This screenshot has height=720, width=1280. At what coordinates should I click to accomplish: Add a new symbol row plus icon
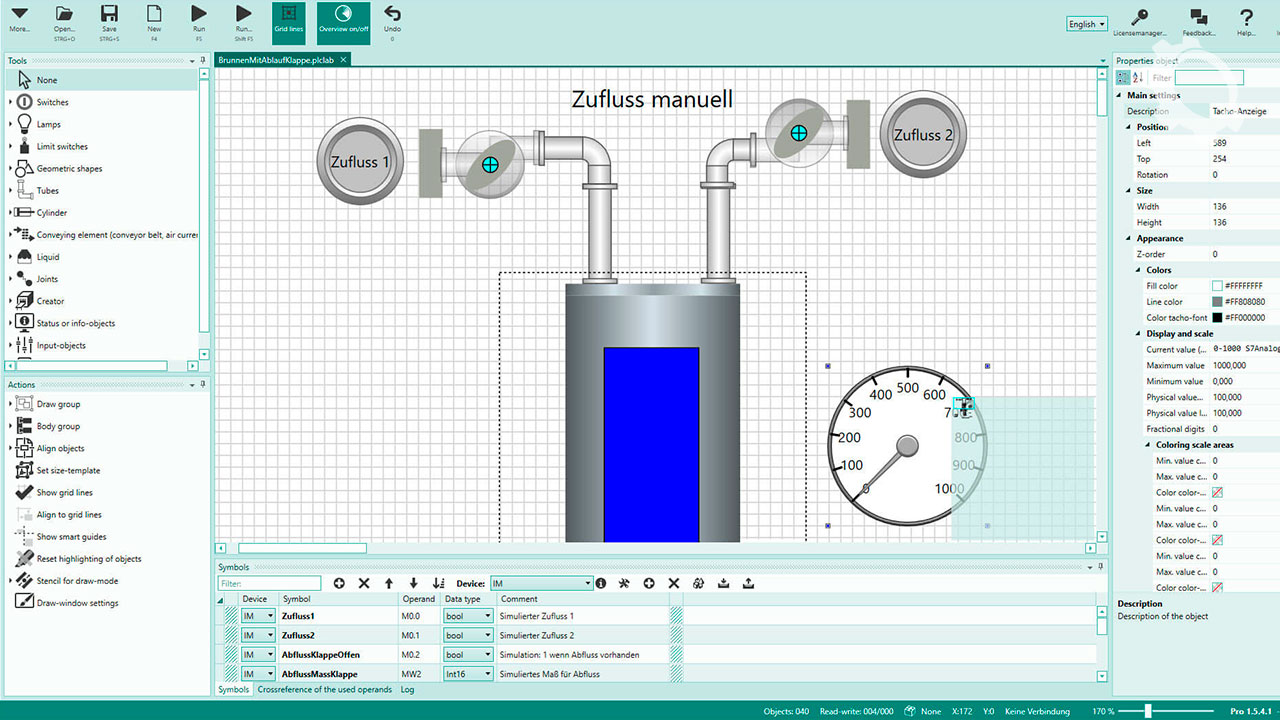(x=339, y=583)
